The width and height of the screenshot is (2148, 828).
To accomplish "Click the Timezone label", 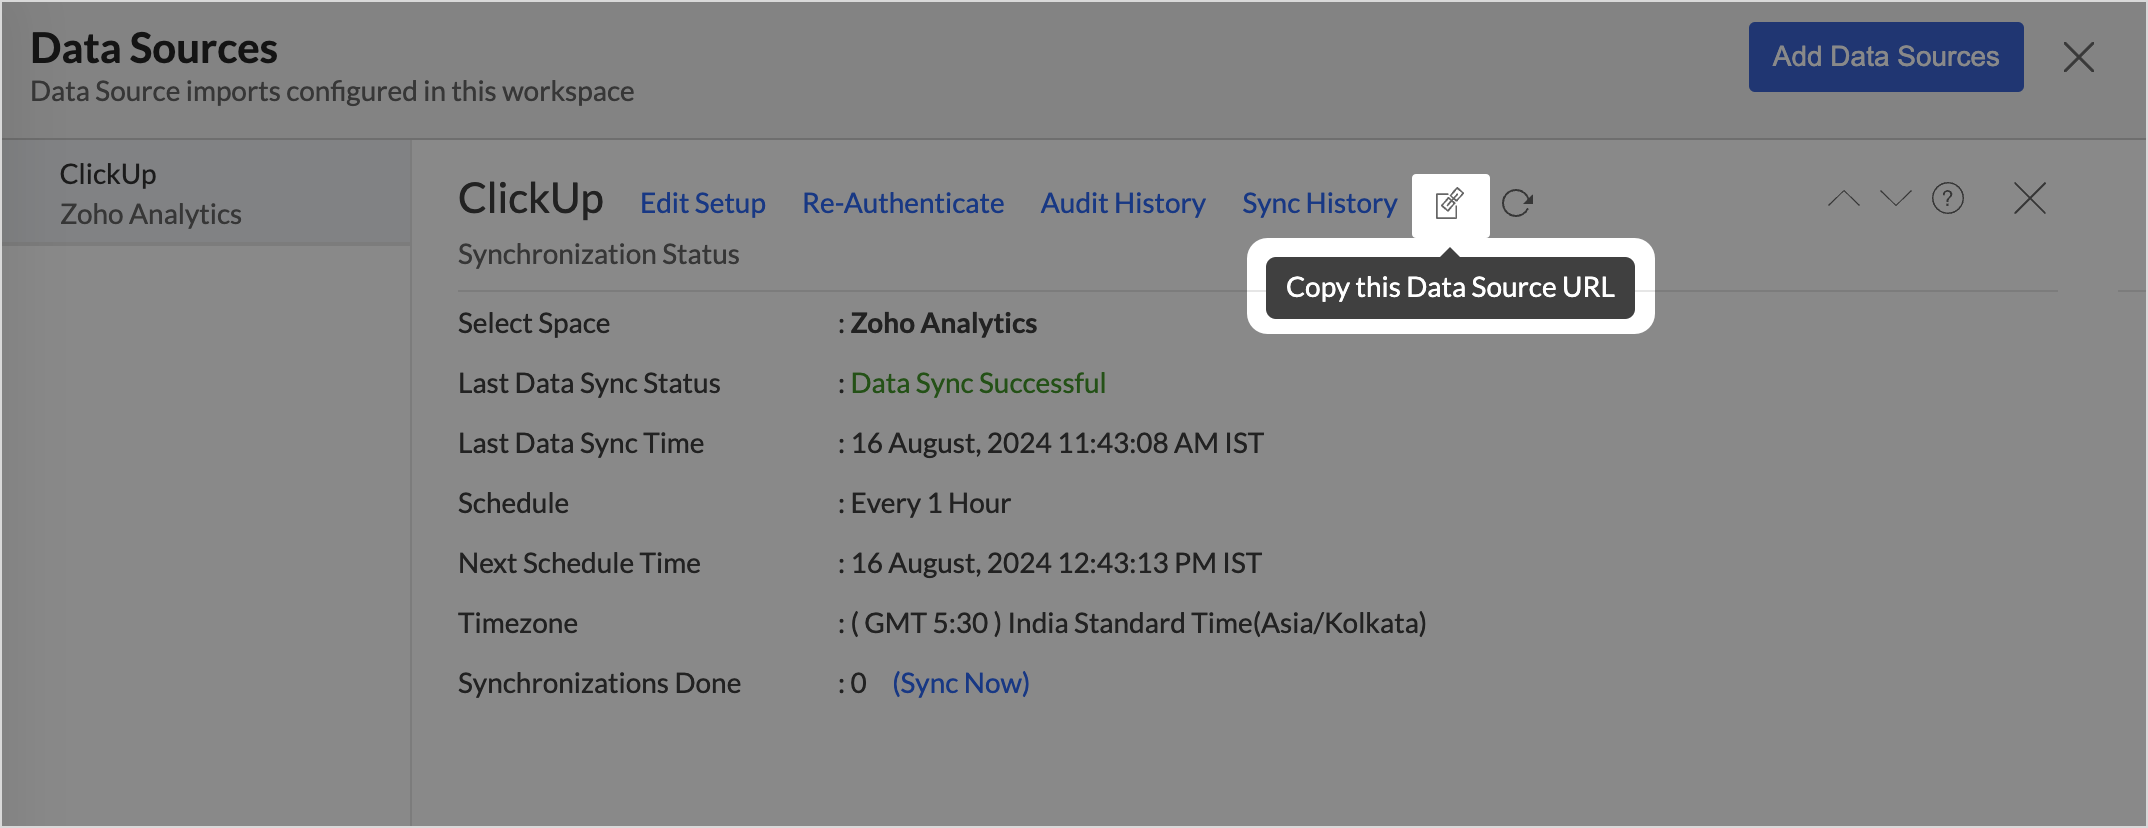I will pyautogui.click(x=518, y=623).
